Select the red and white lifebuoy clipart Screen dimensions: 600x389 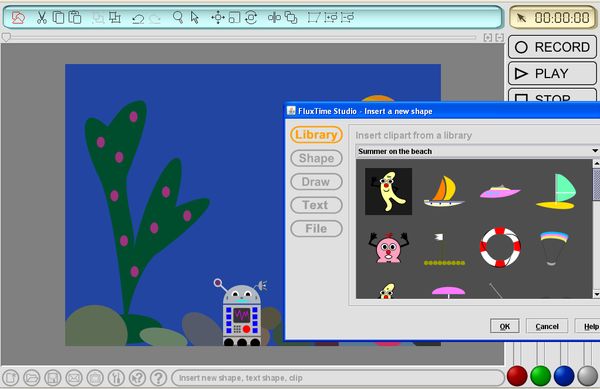[500, 247]
